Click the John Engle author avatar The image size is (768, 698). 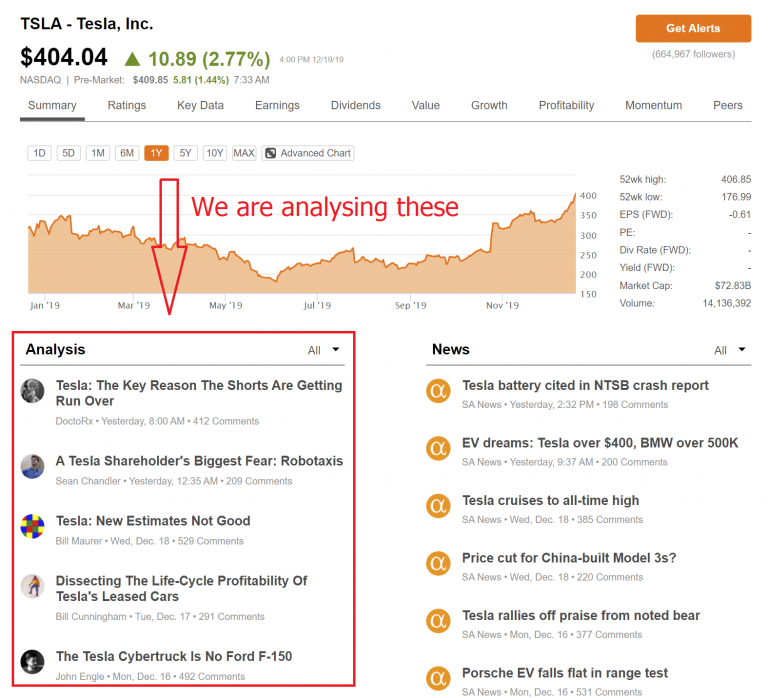pos(32,662)
